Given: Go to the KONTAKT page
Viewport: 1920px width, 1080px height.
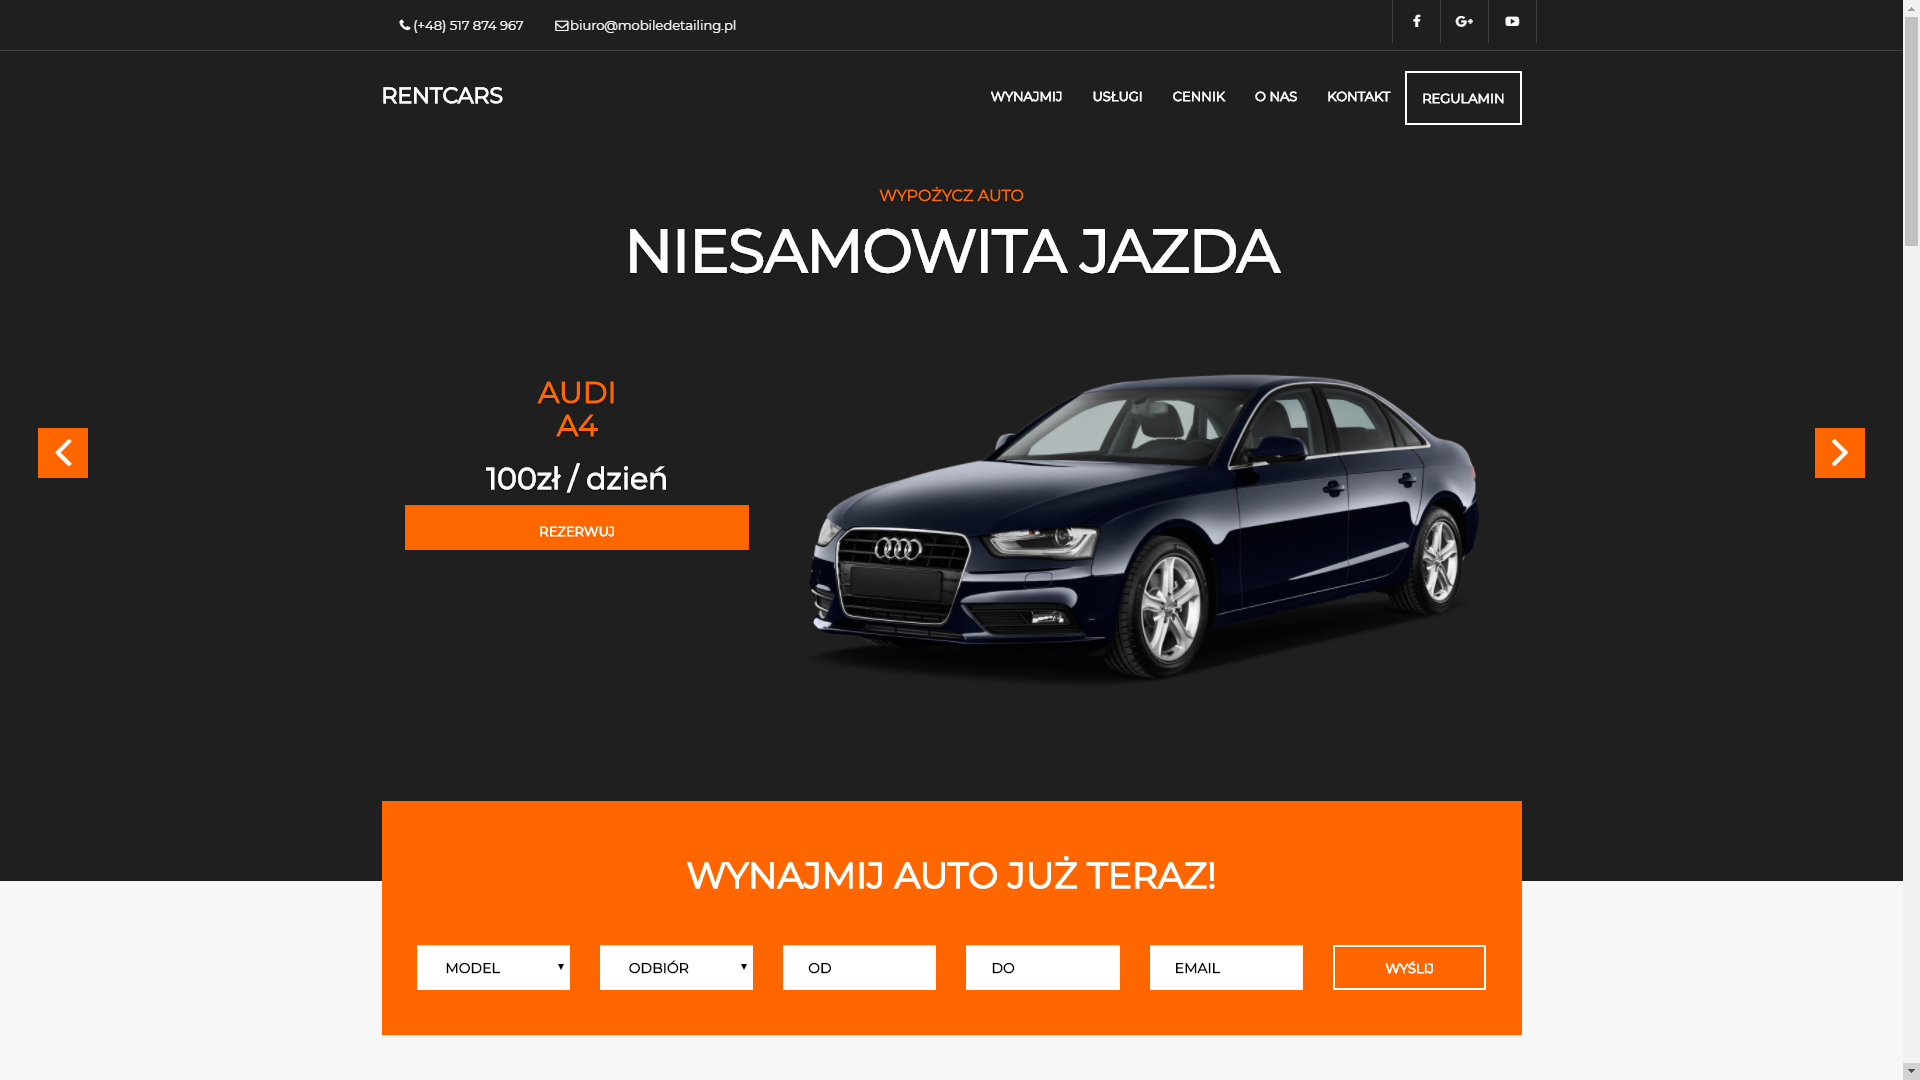Looking at the screenshot, I should (x=1358, y=97).
